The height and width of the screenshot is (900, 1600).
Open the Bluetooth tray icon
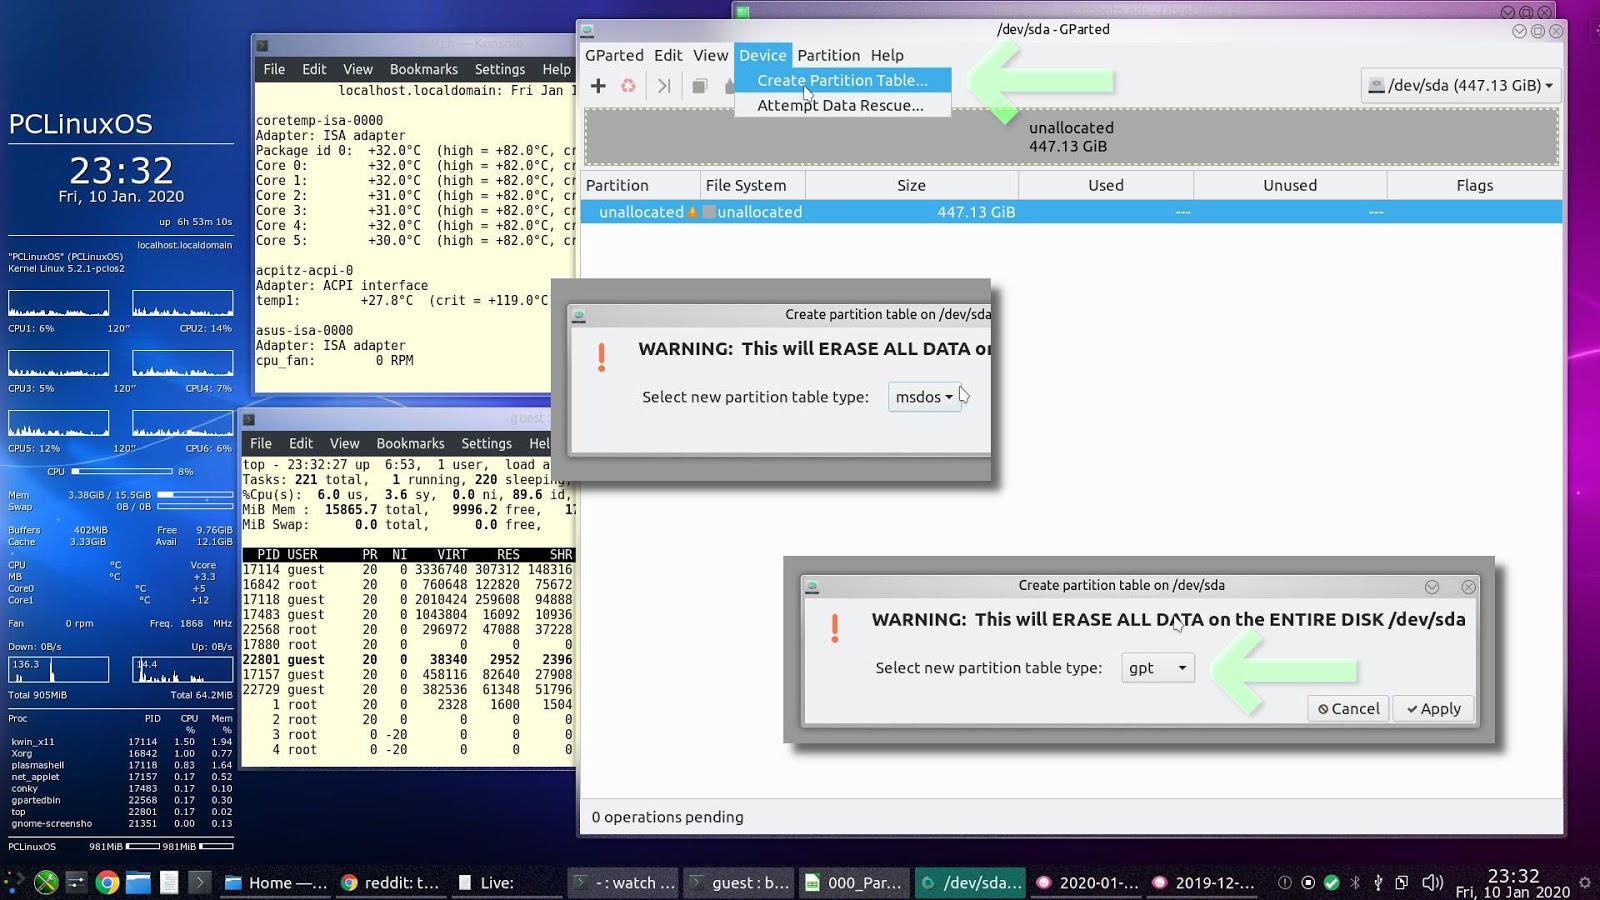coord(1356,883)
